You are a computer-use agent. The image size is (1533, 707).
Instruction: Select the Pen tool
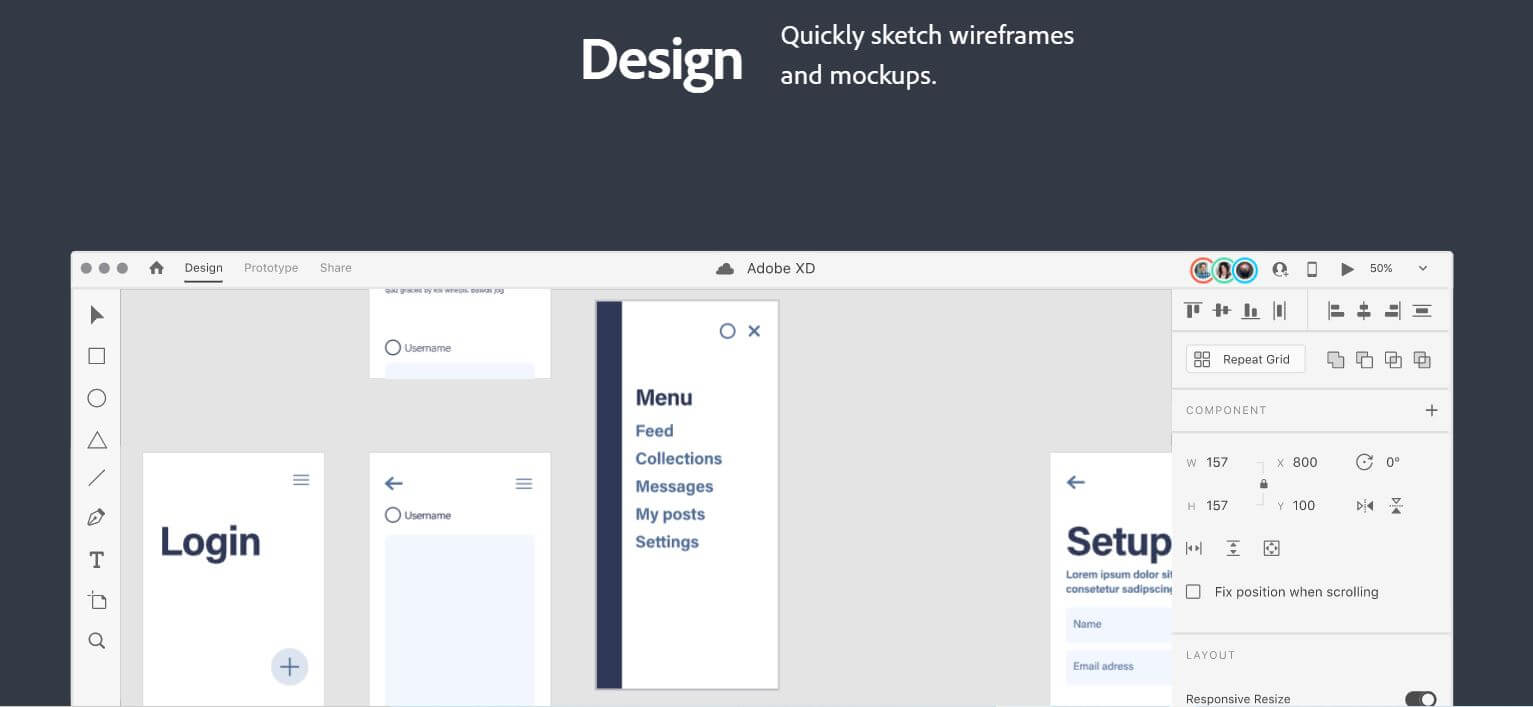tap(96, 517)
